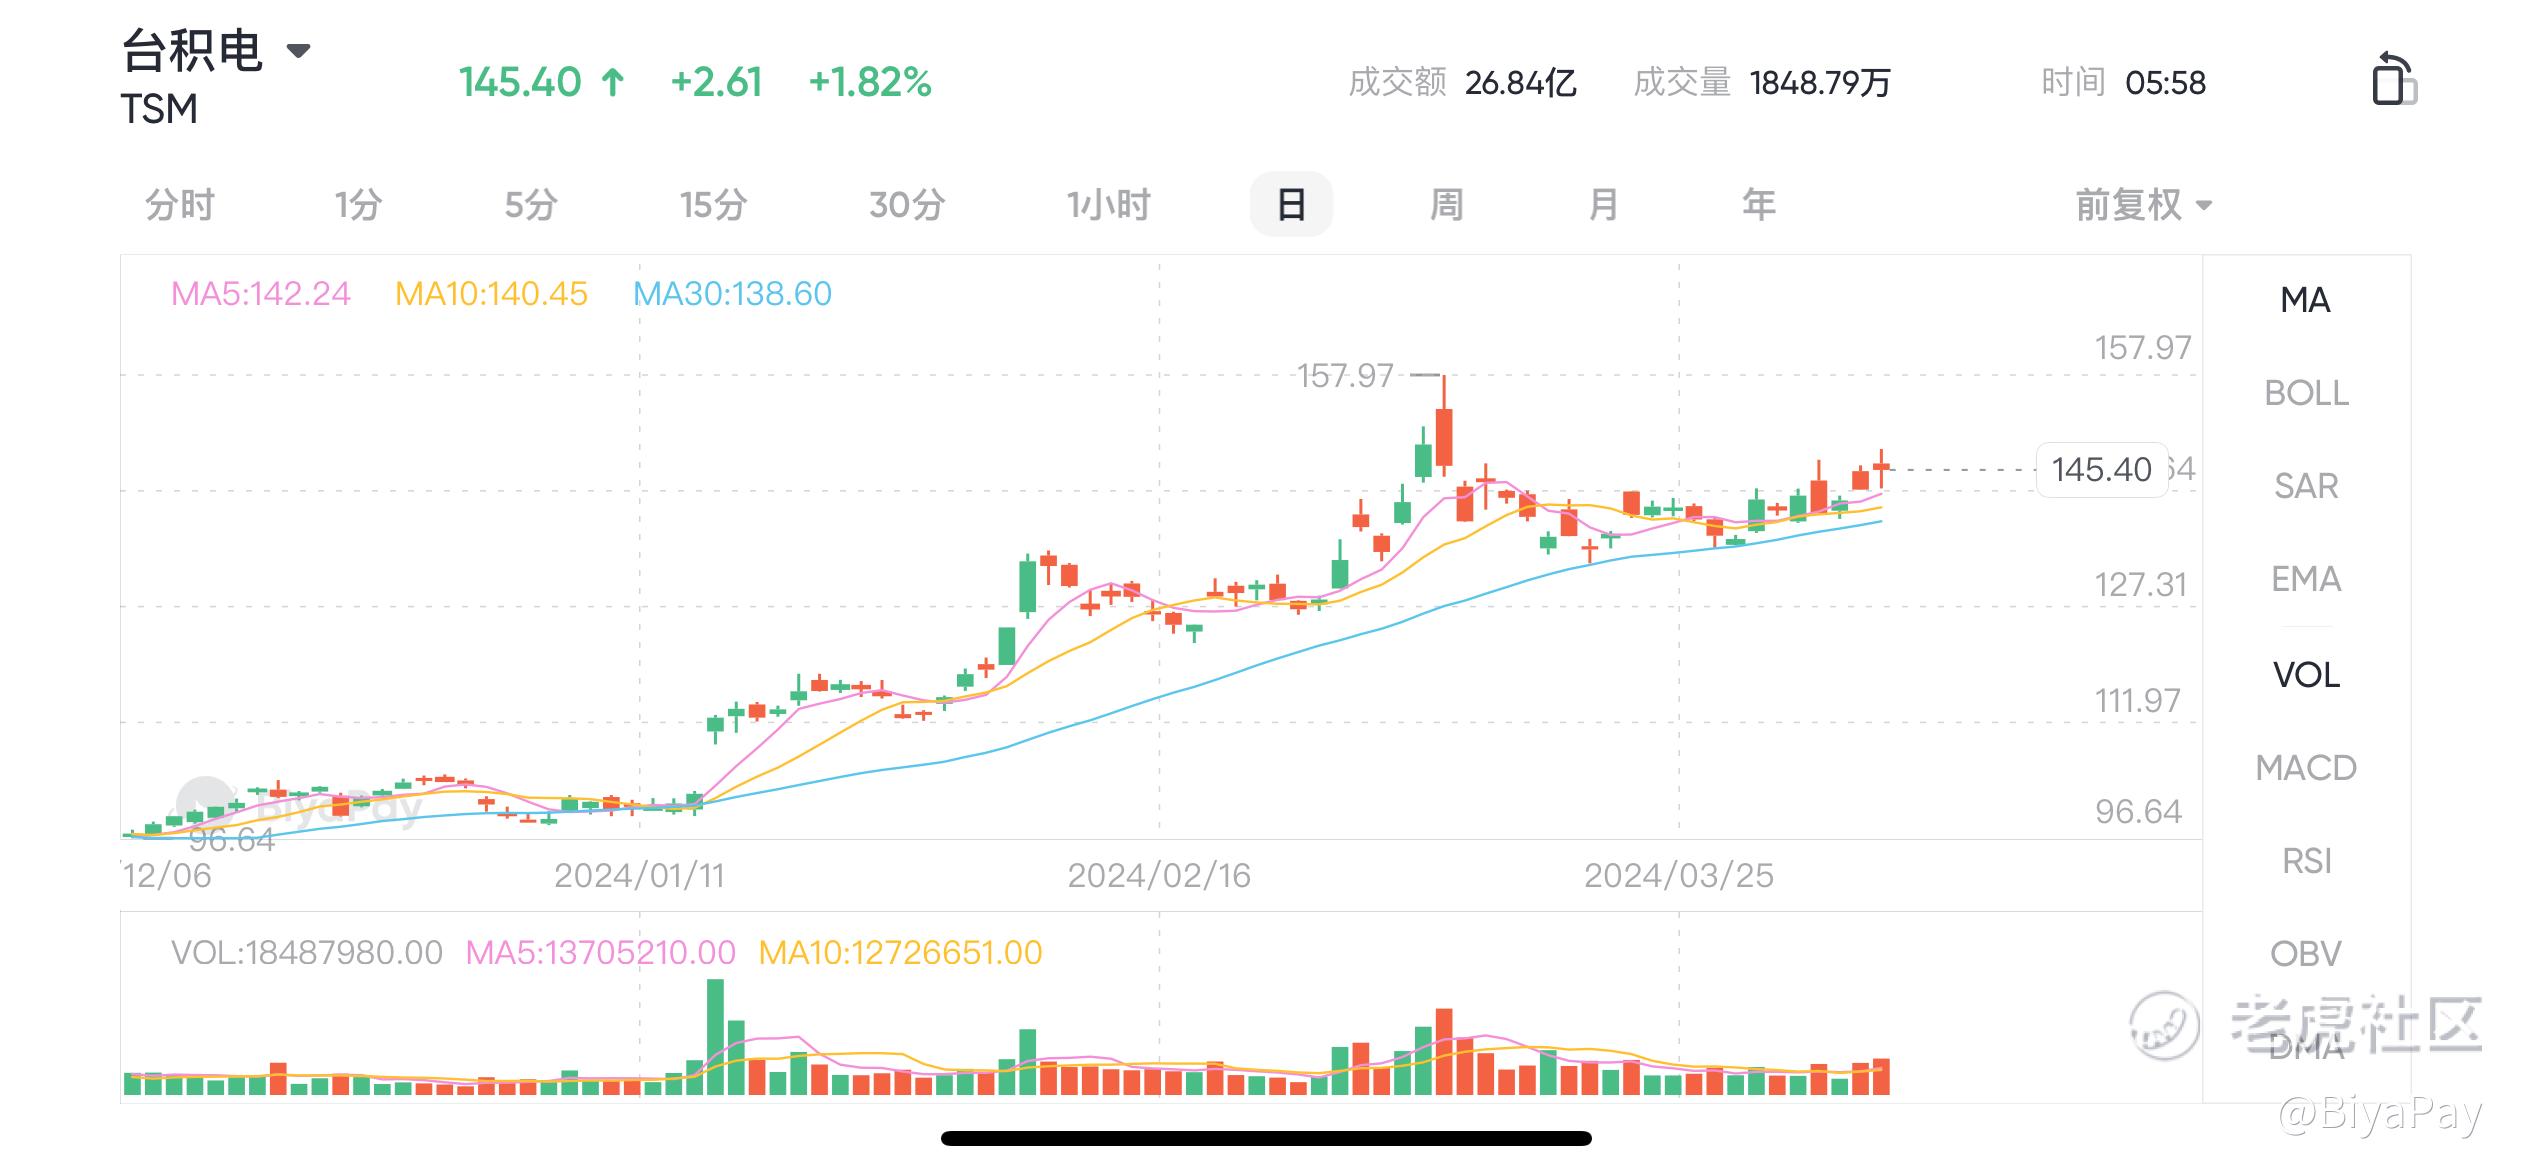
Task: Select the OBV sub-indicator
Action: [x=2306, y=954]
